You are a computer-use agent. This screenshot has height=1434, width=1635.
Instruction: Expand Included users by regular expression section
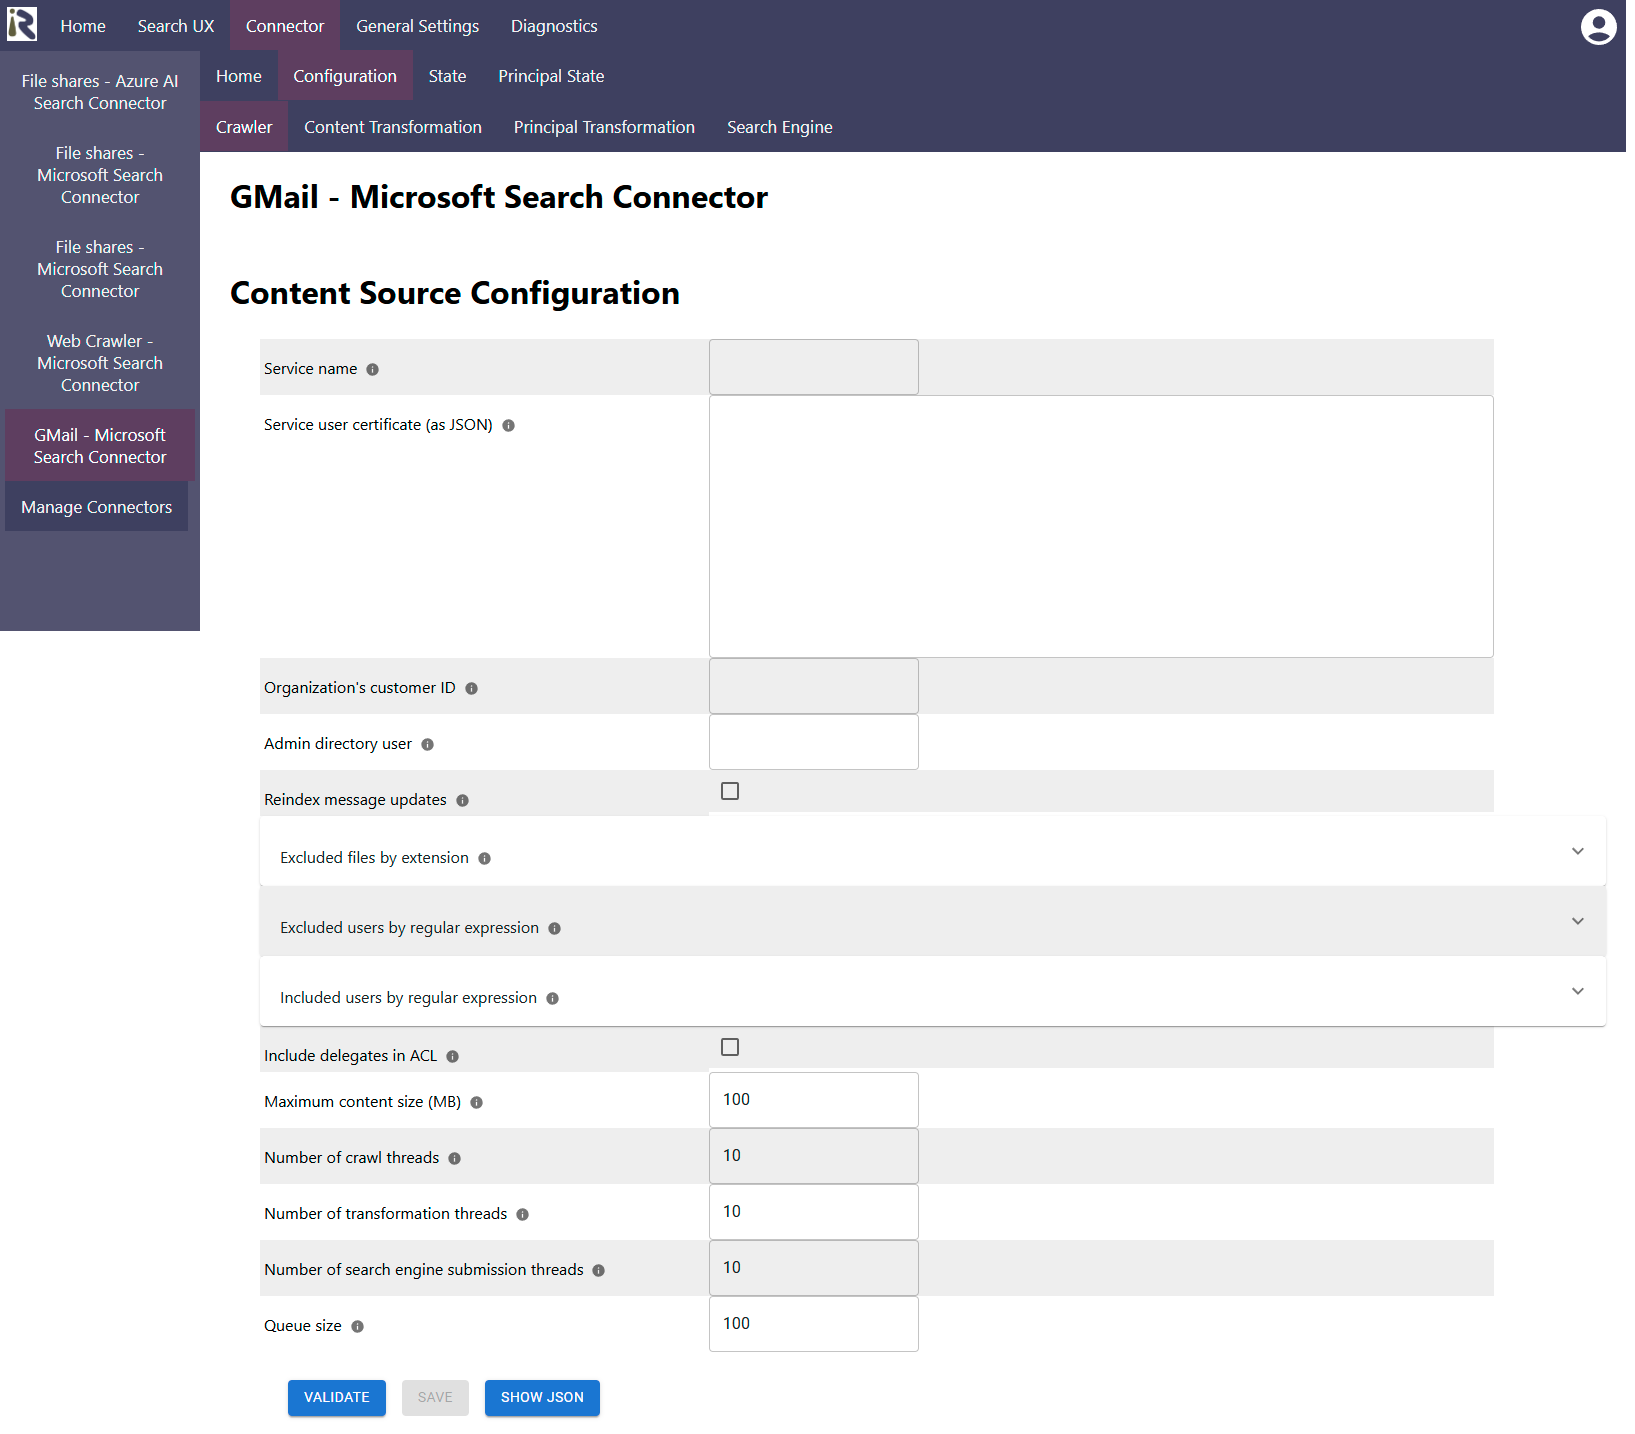tap(933, 991)
